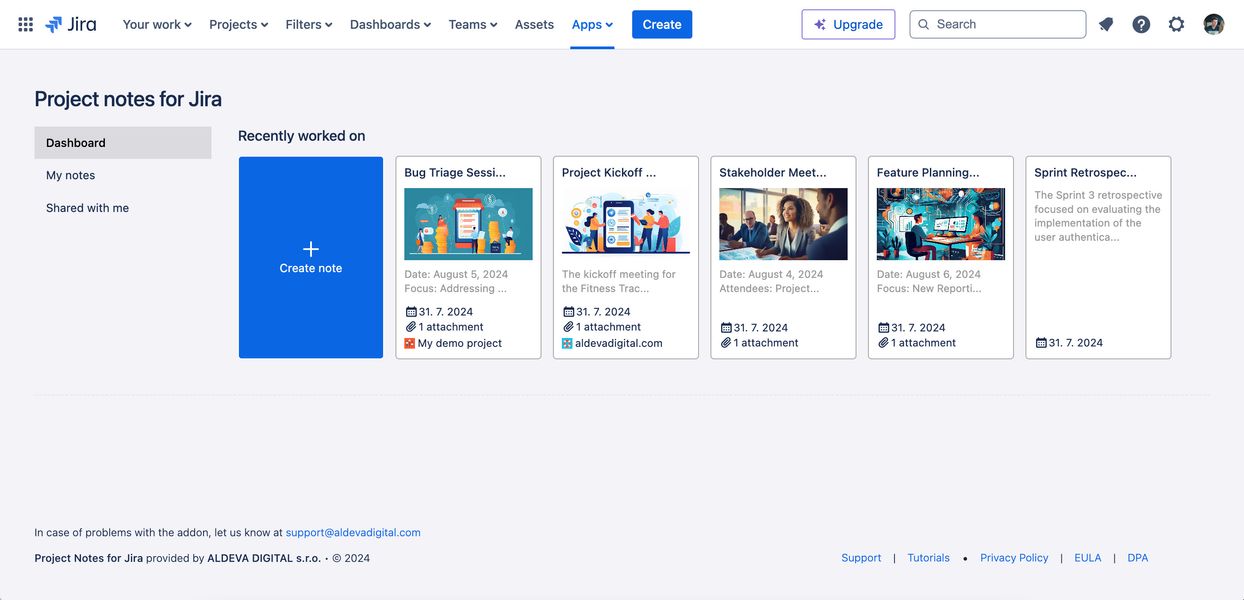Click the blue Create button
Screen dimensions: 1244x600
[x=662, y=24]
